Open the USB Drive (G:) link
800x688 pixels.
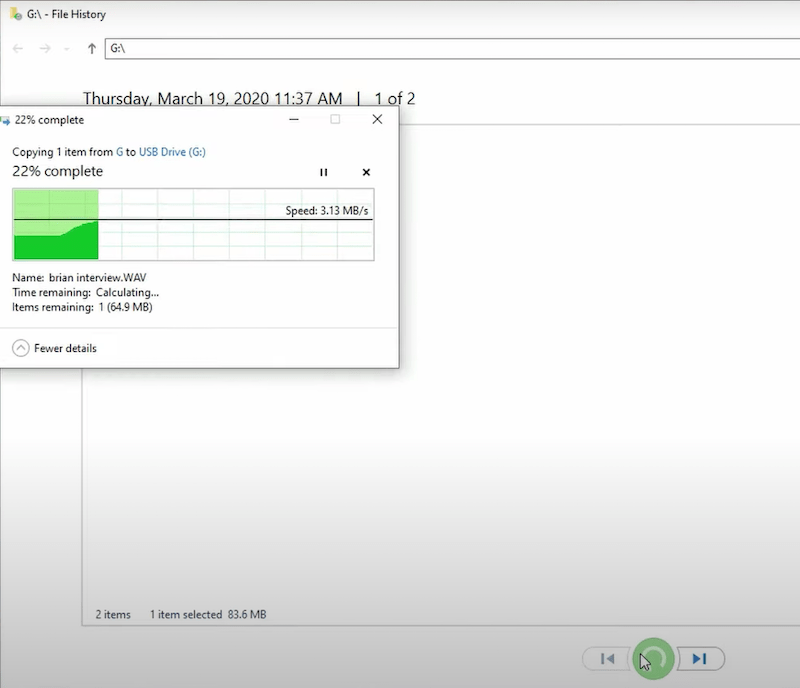tap(172, 152)
